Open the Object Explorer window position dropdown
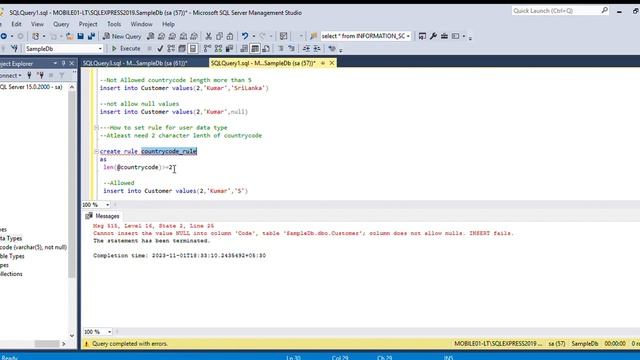 tap(55, 63)
